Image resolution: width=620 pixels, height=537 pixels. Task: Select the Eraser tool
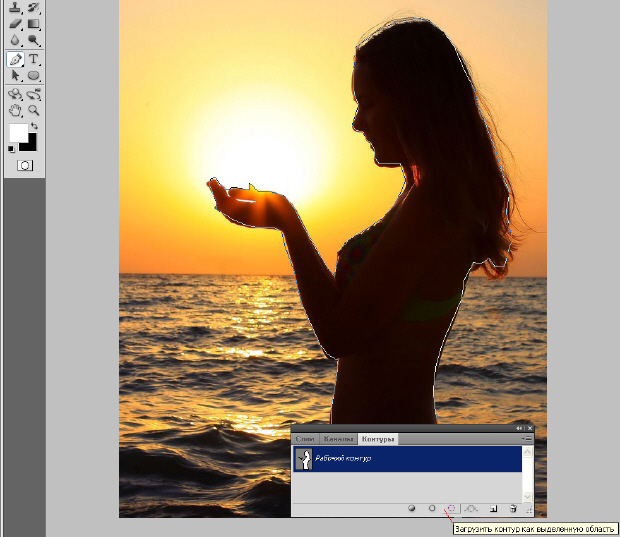pos(15,23)
